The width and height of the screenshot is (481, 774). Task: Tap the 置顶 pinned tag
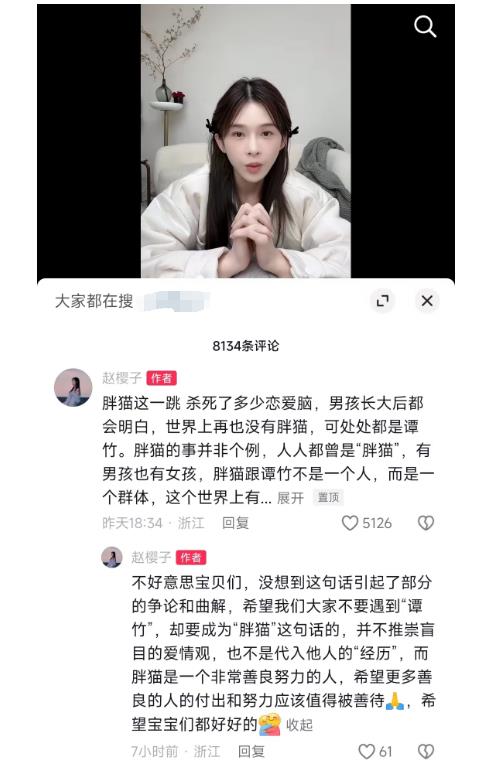[328, 498]
